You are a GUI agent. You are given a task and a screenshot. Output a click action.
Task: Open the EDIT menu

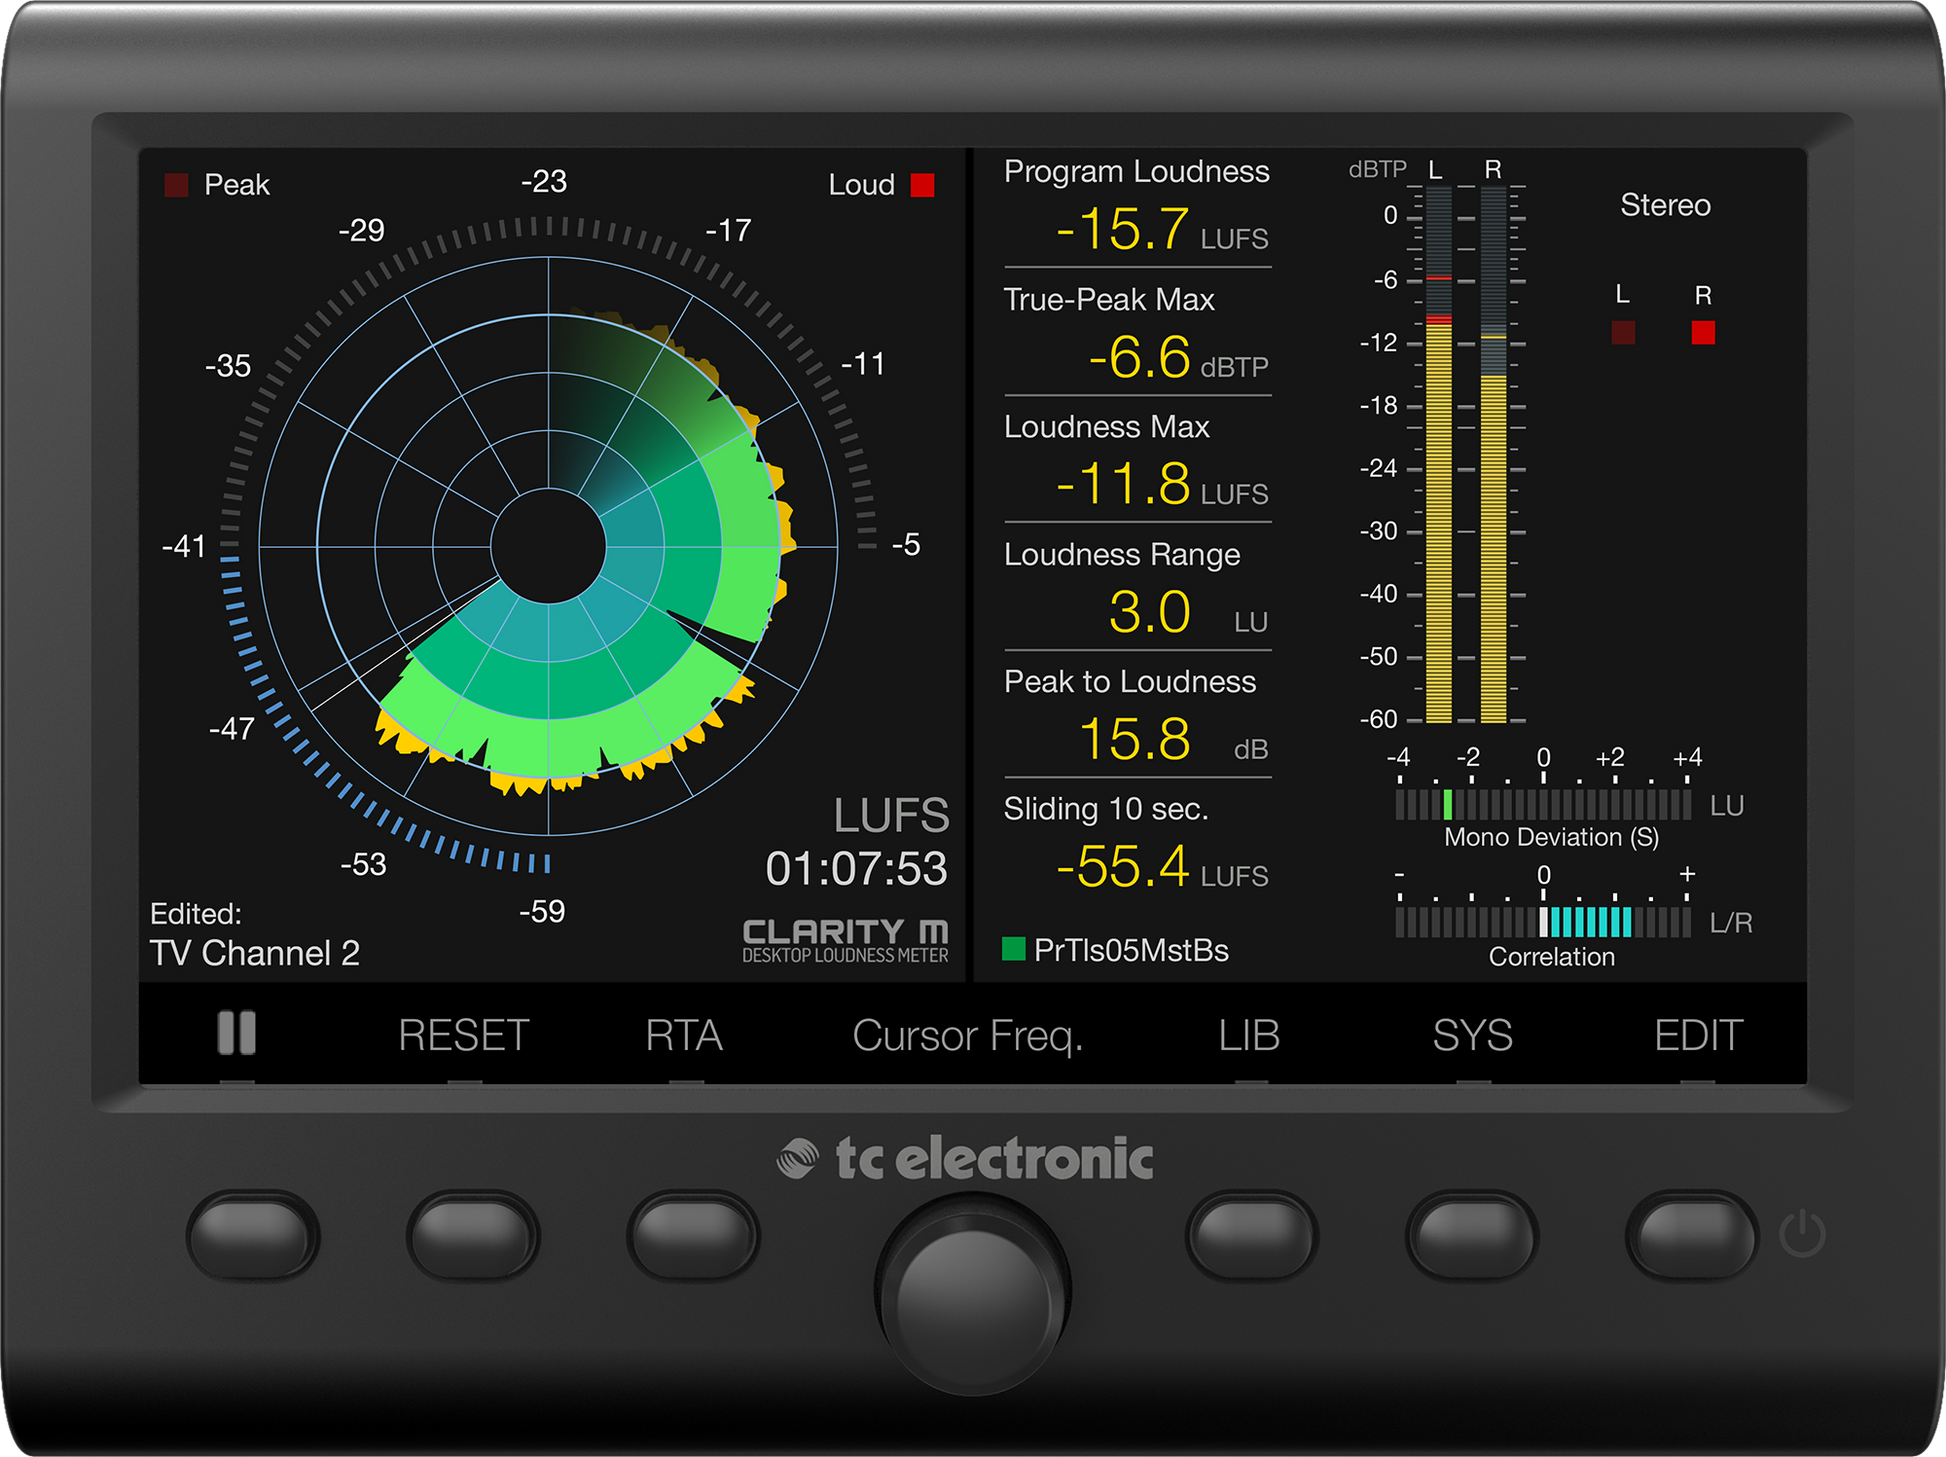(x=1698, y=1036)
